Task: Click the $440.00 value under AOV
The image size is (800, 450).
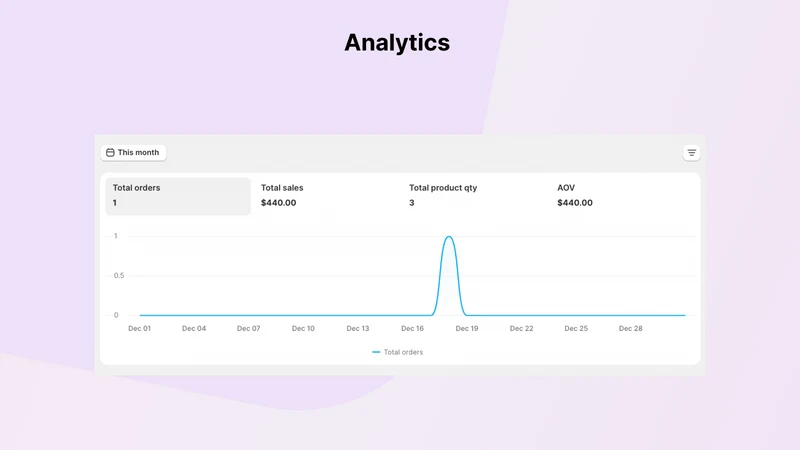Action: 575,203
